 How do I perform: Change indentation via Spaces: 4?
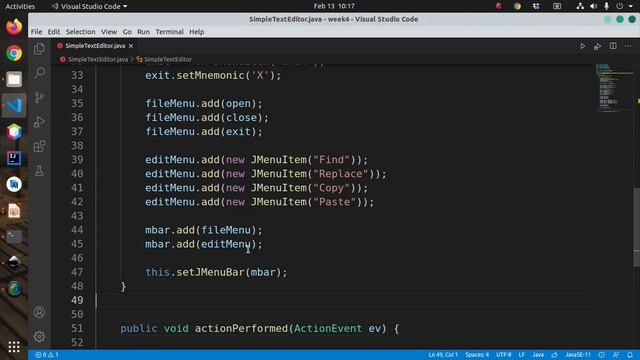pos(477,355)
